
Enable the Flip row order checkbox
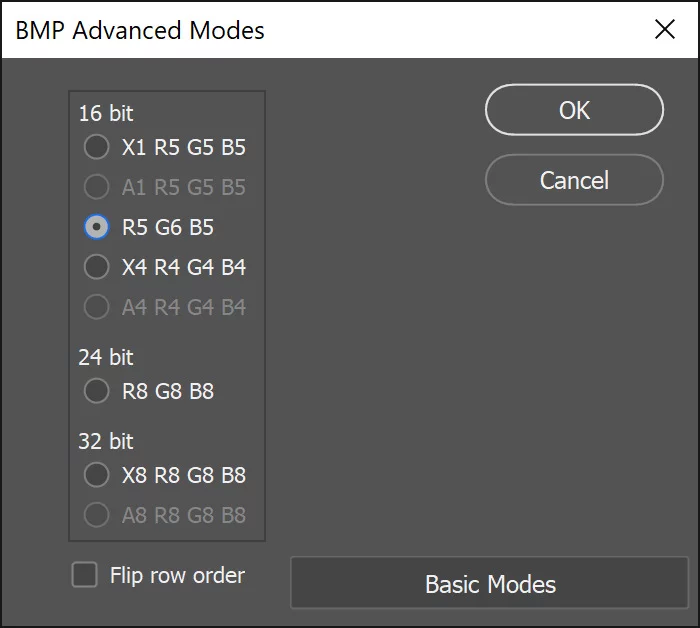85,575
